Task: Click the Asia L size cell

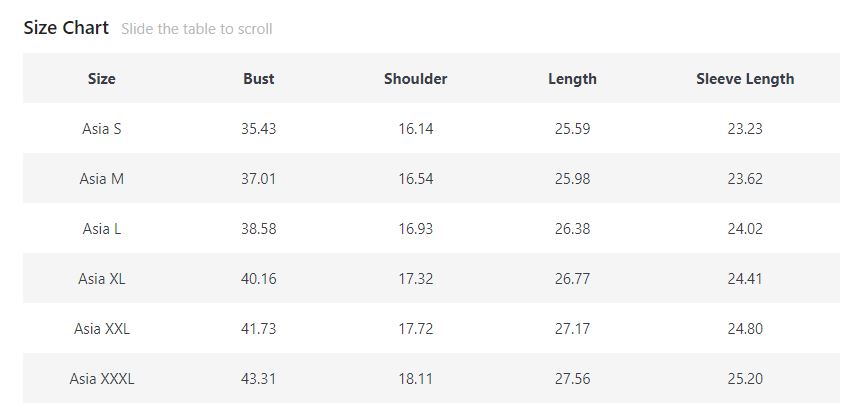Action: tap(102, 229)
